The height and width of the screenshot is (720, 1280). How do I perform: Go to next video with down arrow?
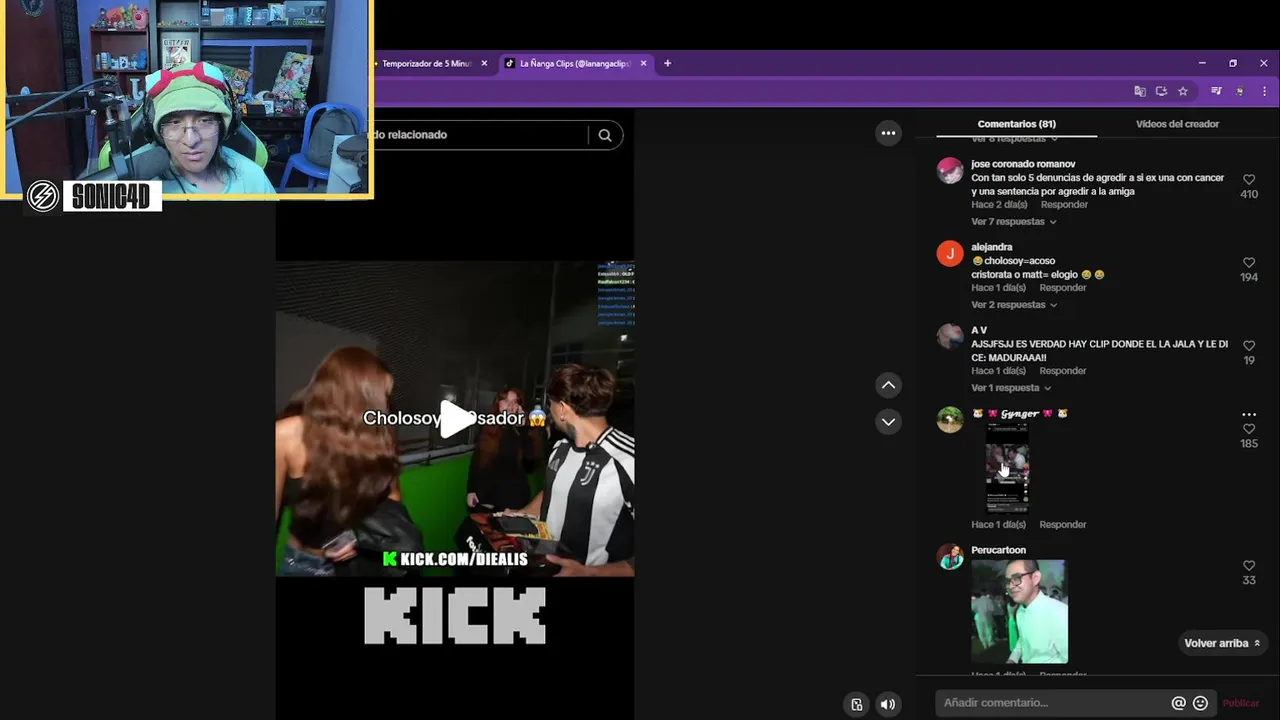(888, 422)
